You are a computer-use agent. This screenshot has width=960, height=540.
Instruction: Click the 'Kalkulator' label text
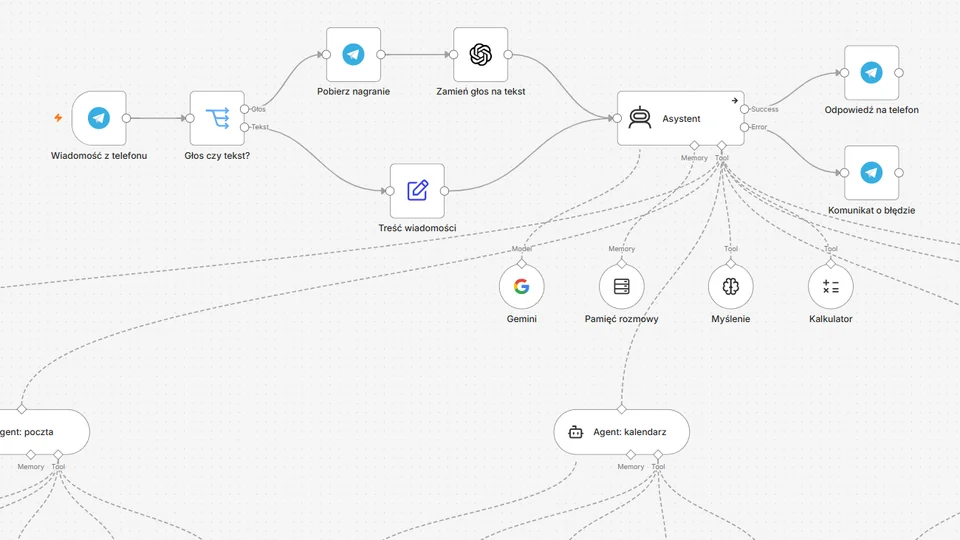click(830, 319)
